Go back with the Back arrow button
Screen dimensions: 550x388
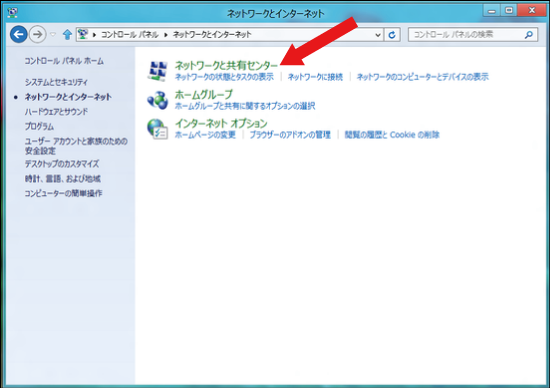click(x=19, y=34)
